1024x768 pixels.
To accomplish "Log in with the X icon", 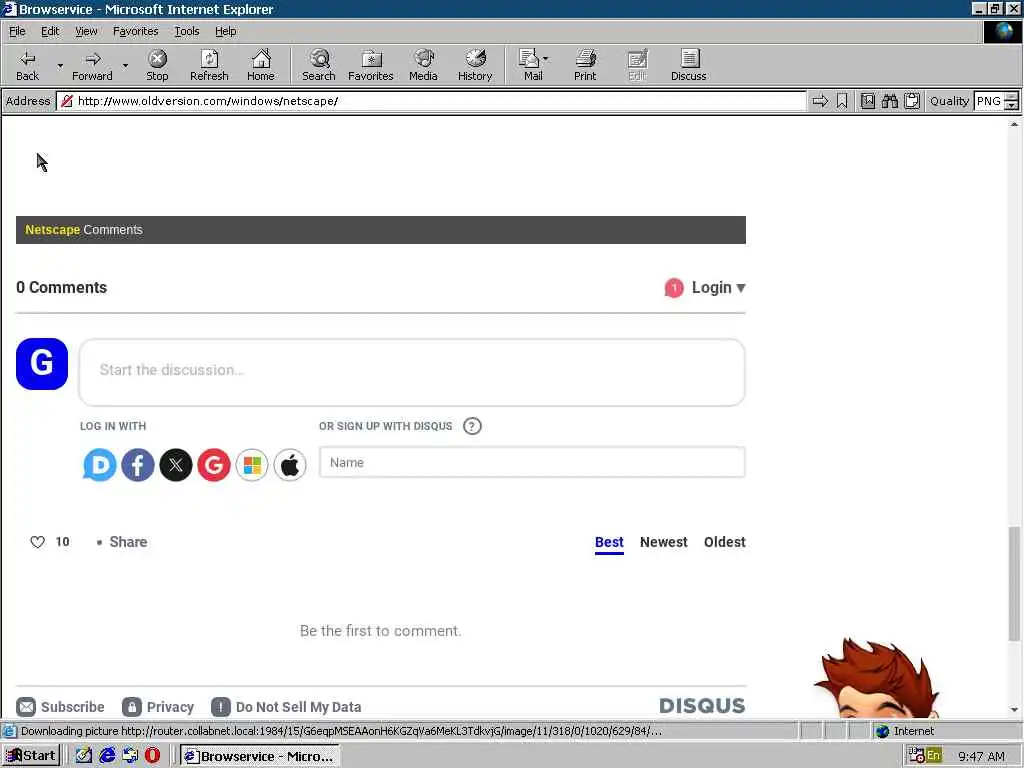I will [x=176, y=465].
